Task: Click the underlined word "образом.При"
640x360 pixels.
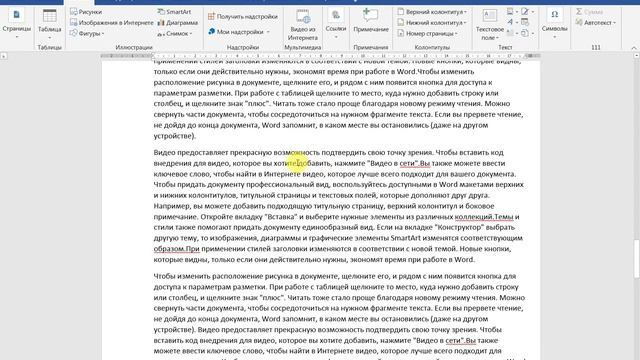Action: [176, 249]
